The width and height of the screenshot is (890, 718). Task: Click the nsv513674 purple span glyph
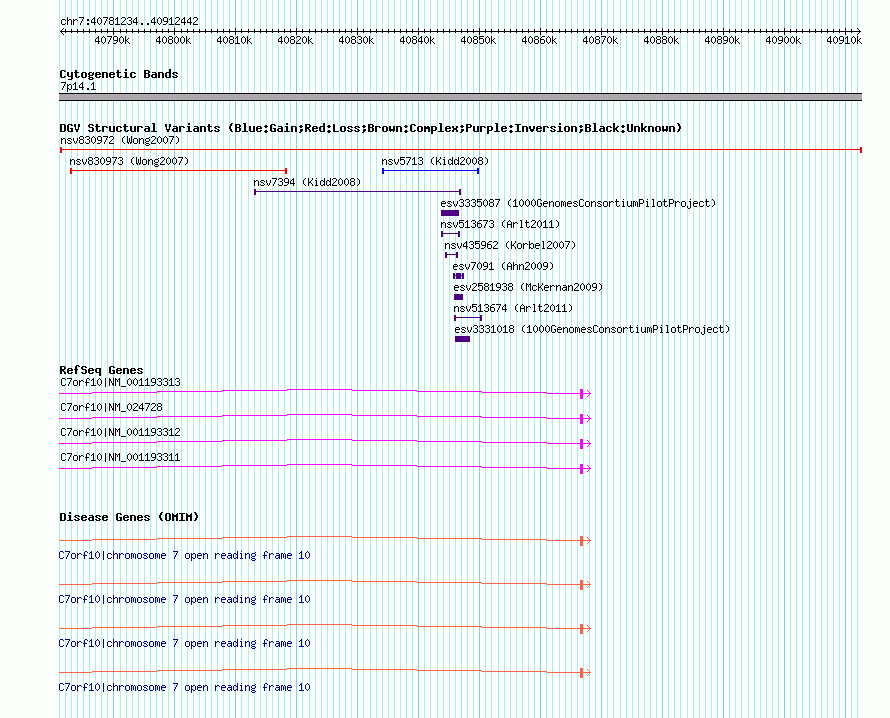(x=468, y=318)
